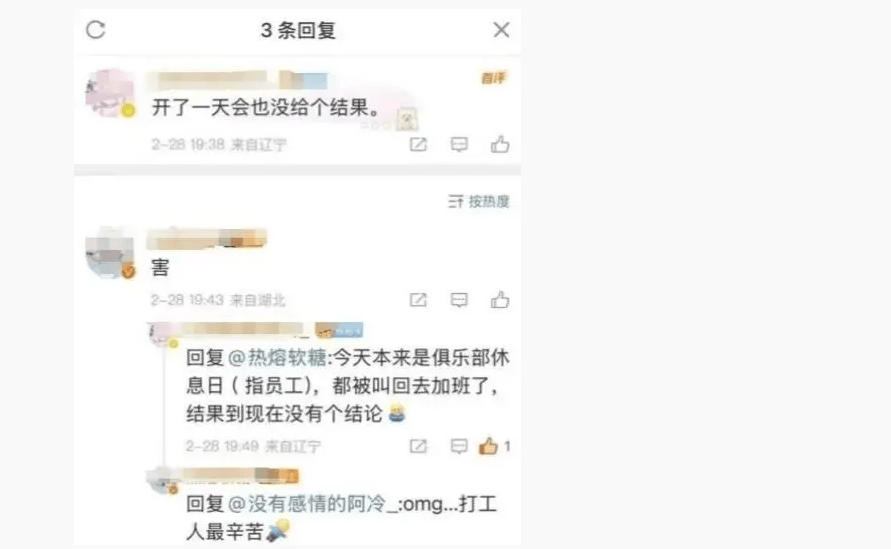
Task: Open blurred username above 害 reply
Action: [207, 239]
